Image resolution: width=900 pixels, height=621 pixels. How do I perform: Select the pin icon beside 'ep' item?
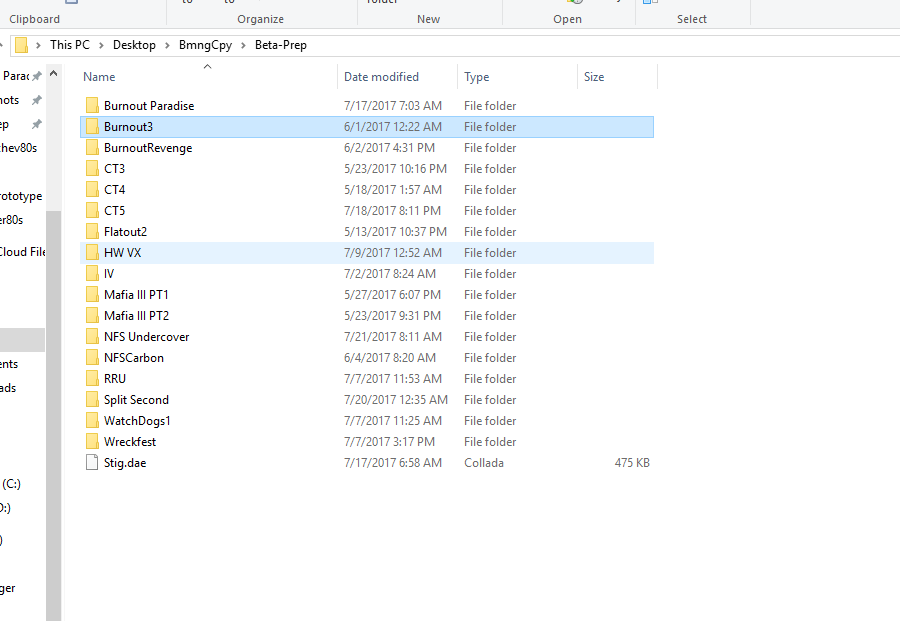[37, 124]
